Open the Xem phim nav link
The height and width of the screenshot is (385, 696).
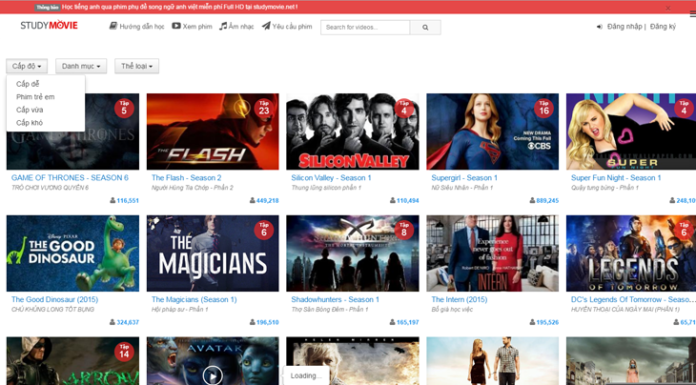pos(197,27)
